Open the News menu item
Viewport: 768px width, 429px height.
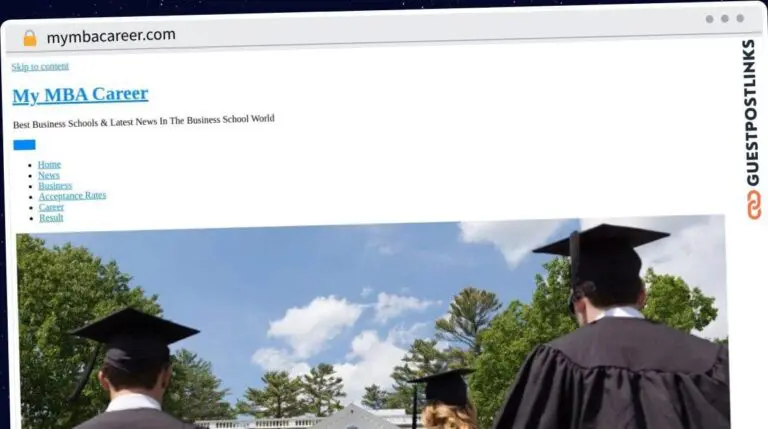49,175
